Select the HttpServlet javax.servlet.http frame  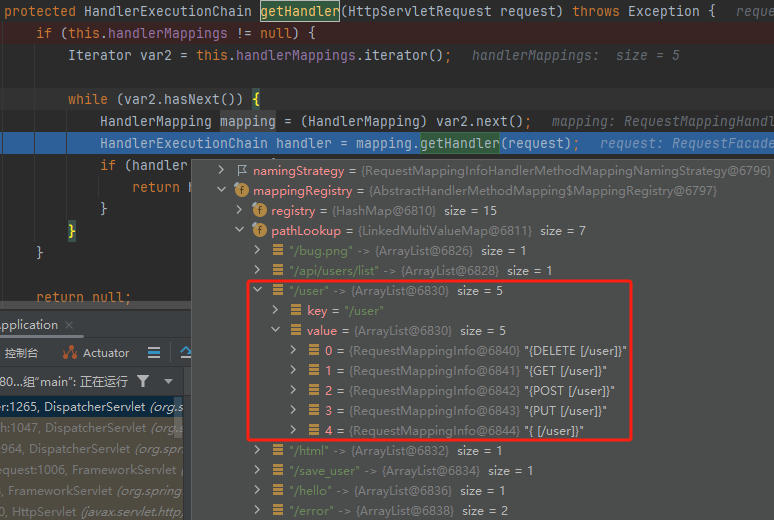(x=91, y=512)
